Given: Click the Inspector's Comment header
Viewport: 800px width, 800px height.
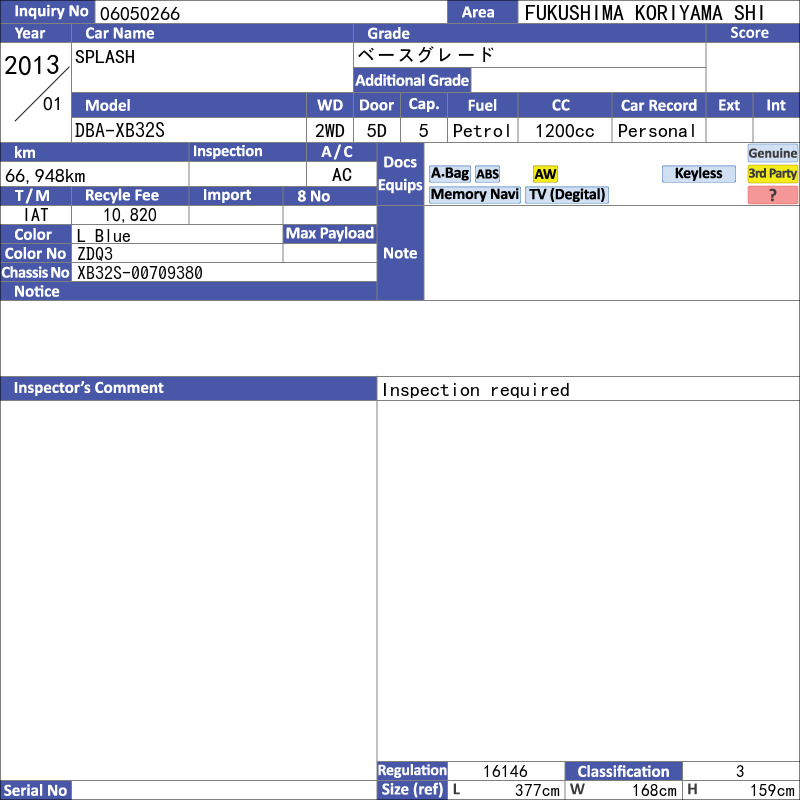Looking at the screenshot, I should pos(188,388).
